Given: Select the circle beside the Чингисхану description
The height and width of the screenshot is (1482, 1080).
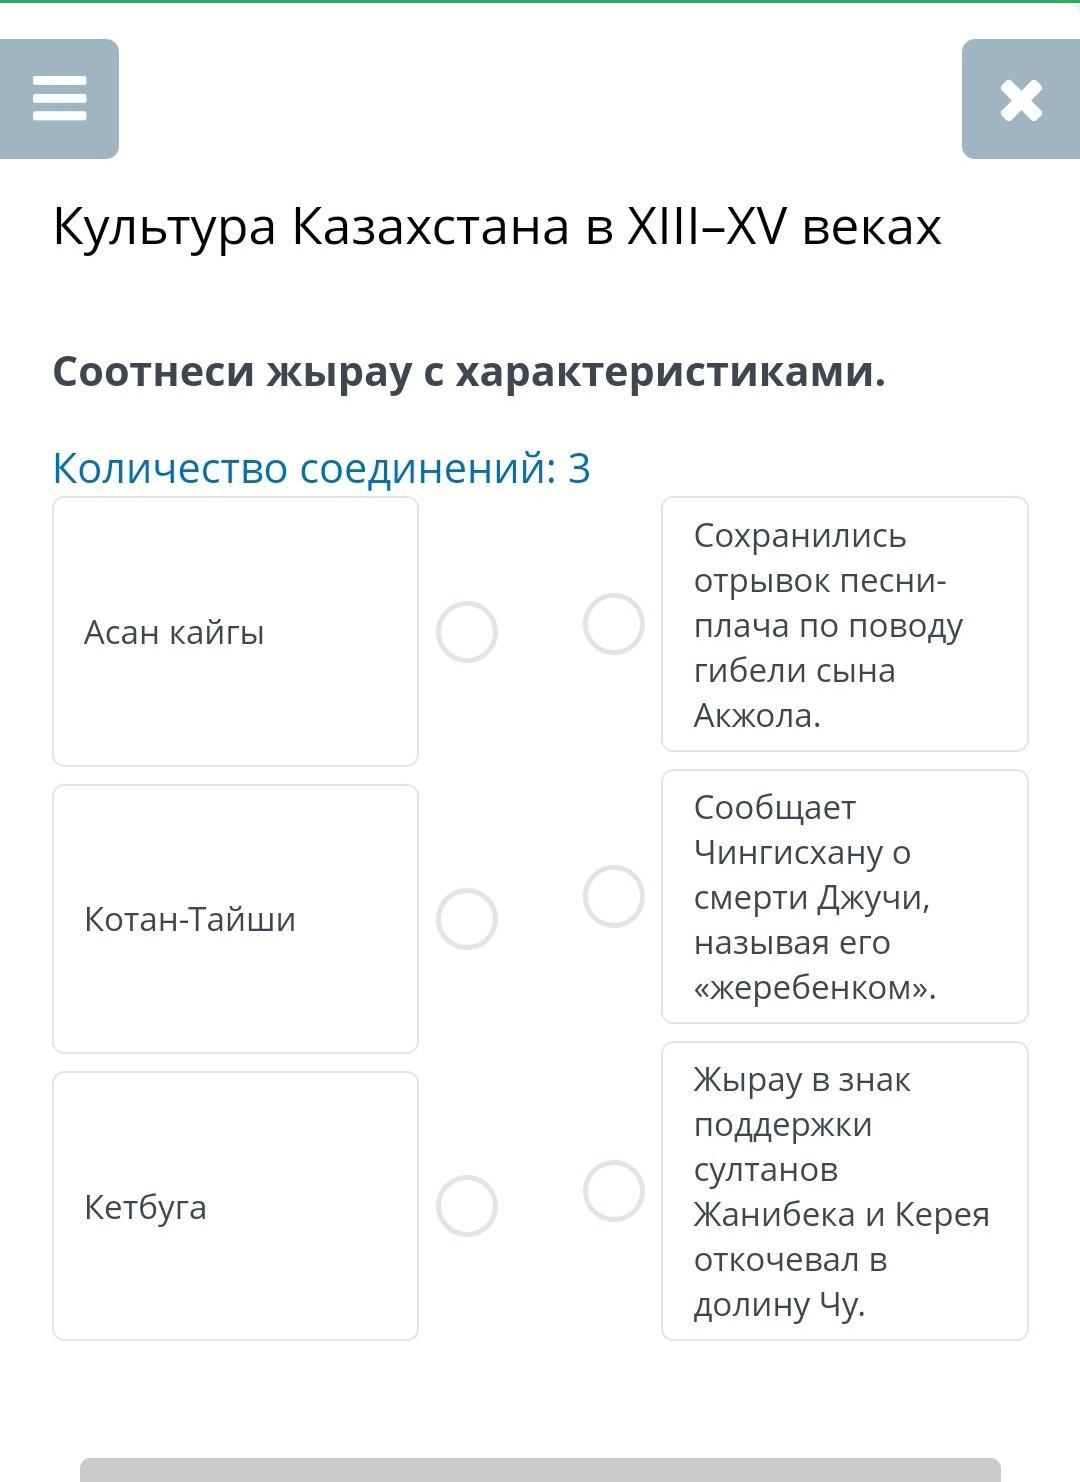Looking at the screenshot, I should pyautogui.click(x=613, y=896).
